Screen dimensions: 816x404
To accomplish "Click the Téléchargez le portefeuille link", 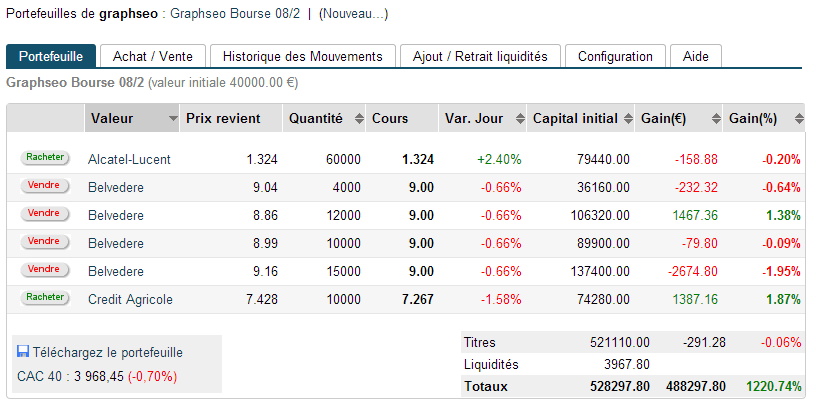I will 108,352.
